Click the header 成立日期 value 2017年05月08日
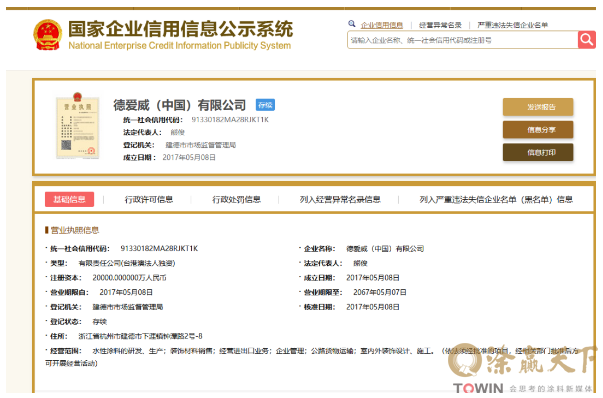Image resolution: width=603 pixels, height=398 pixels. [189, 157]
